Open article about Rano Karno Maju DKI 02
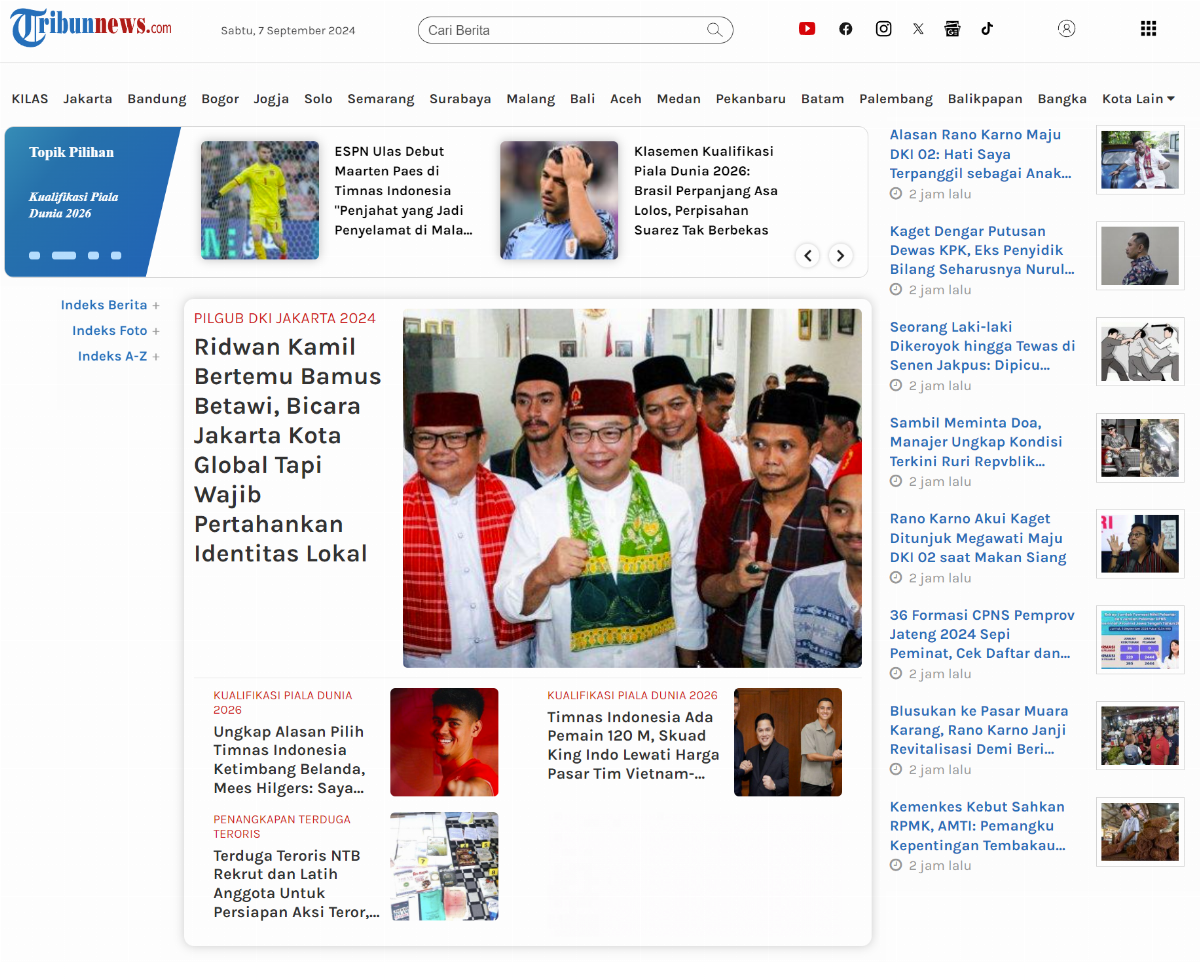Viewport: 1200px width, 962px height. click(x=981, y=153)
